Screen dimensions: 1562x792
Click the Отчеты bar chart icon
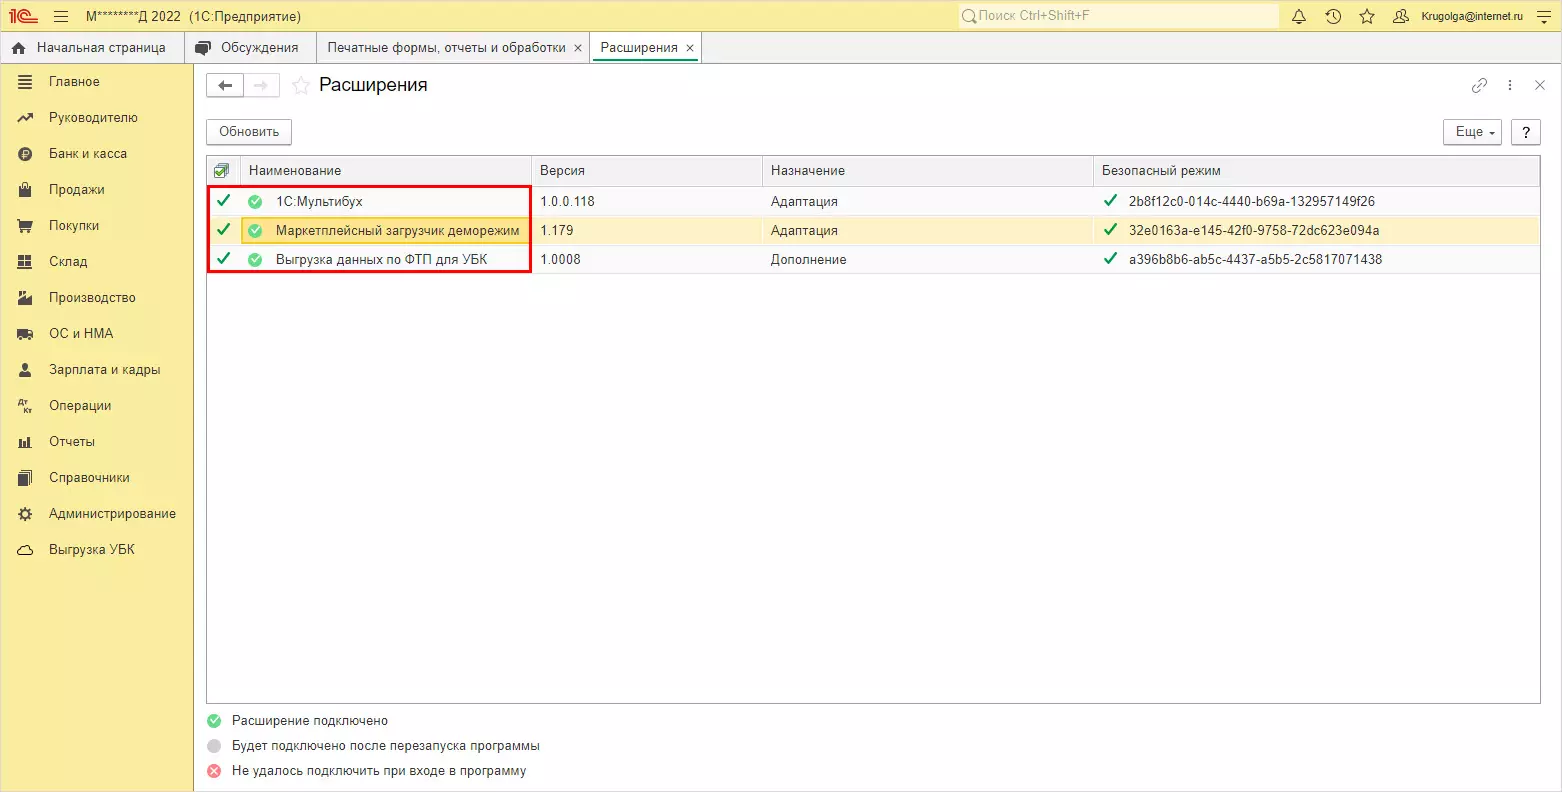point(26,442)
